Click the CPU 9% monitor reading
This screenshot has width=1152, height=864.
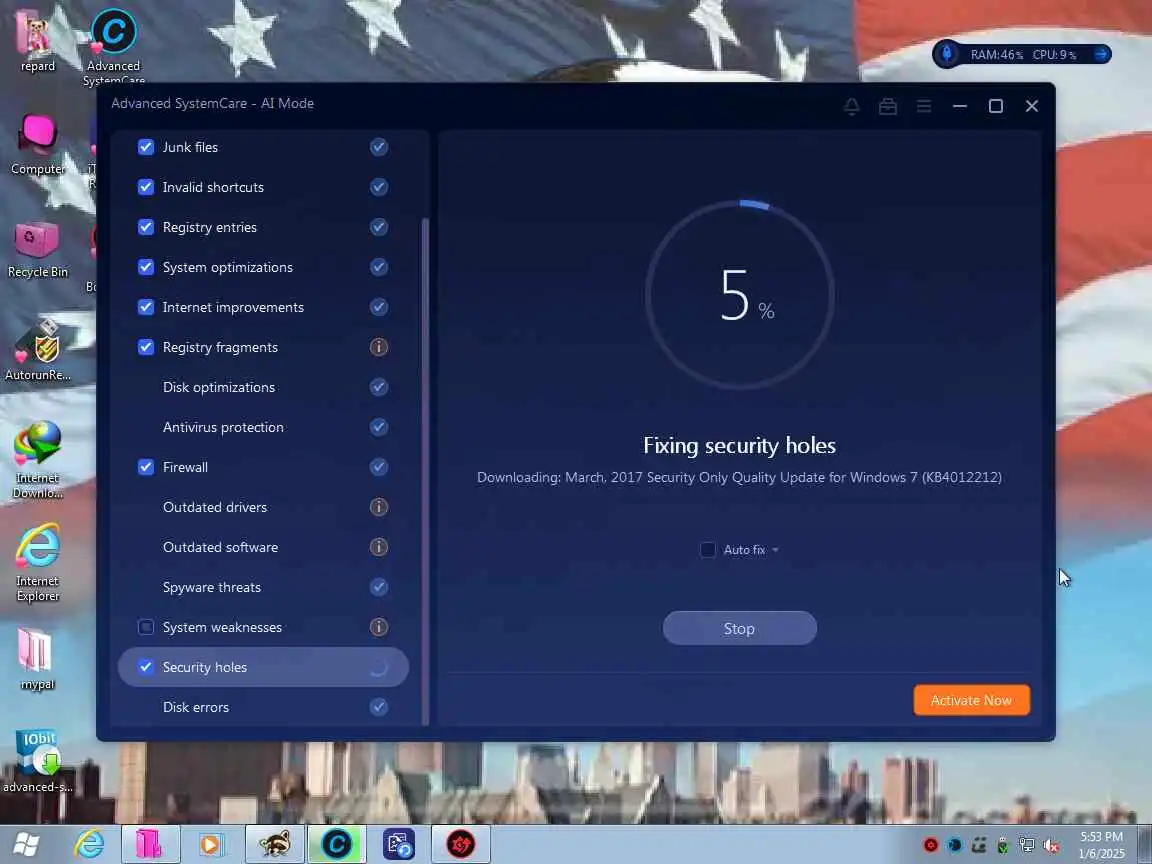[x=1054, y=55]
